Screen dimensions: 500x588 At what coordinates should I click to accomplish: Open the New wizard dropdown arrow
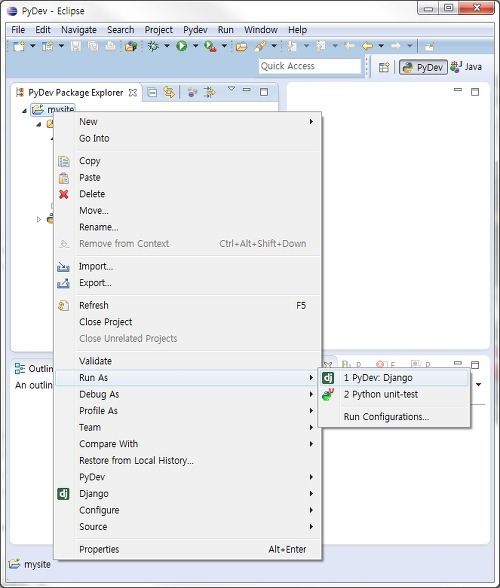click(x=33, y=46)
